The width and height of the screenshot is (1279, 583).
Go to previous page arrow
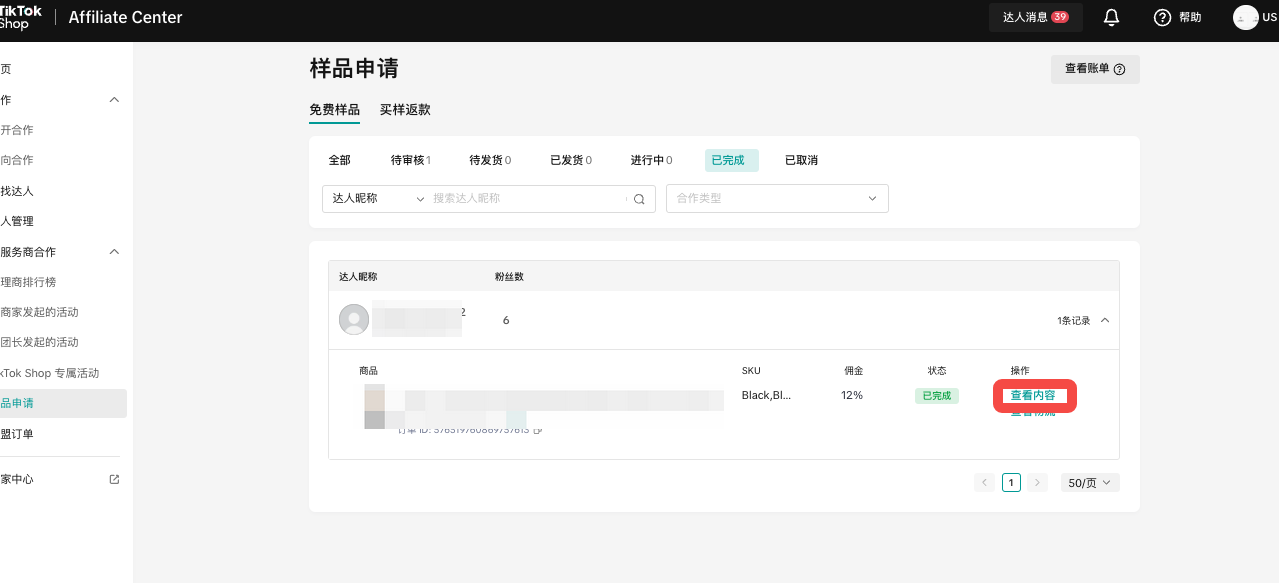(x=985, y=483)
